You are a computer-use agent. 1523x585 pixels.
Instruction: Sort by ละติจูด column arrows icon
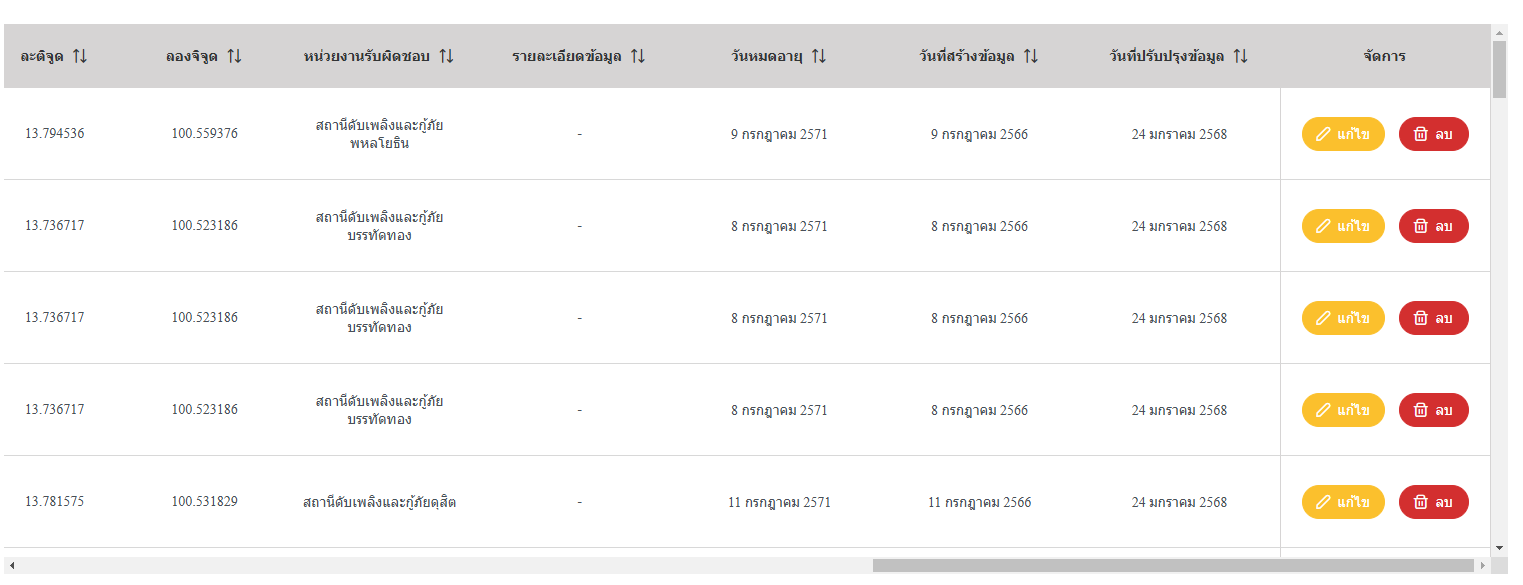[x=80, y=56]
